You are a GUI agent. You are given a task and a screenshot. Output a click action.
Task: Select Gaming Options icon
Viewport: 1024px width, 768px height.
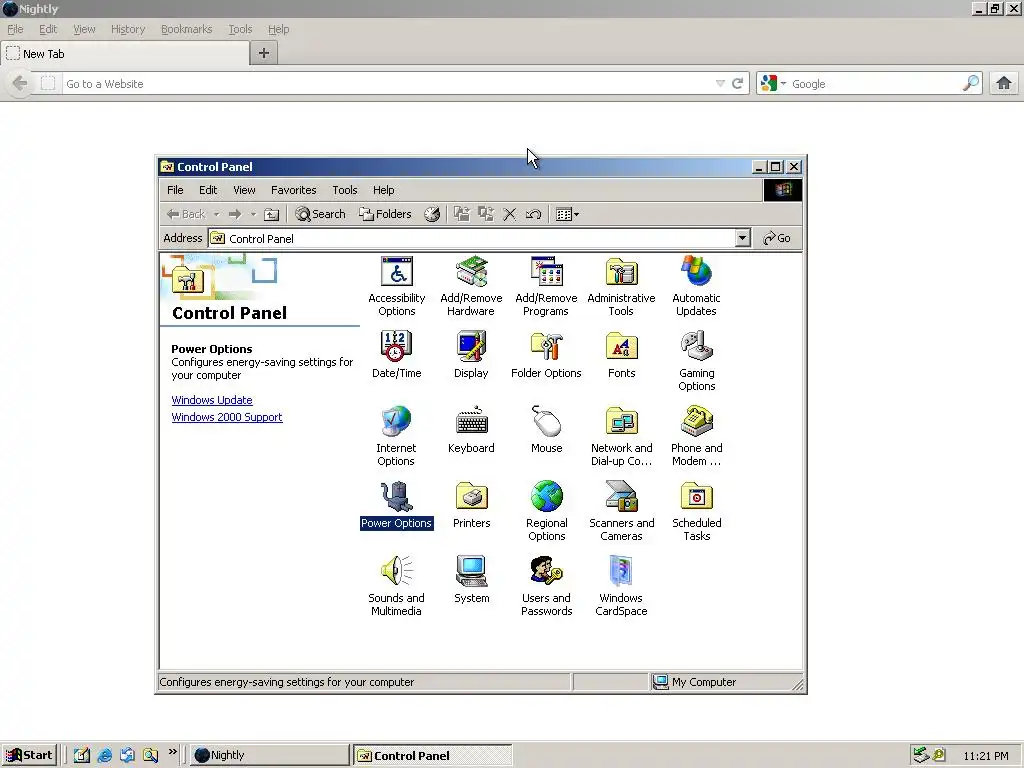(x=696, y=347)
